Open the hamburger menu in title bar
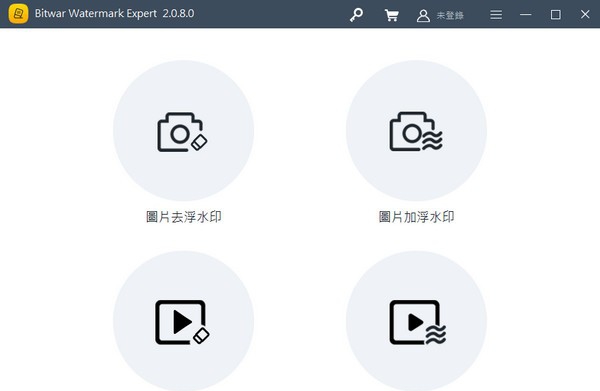 coord(496,15)
